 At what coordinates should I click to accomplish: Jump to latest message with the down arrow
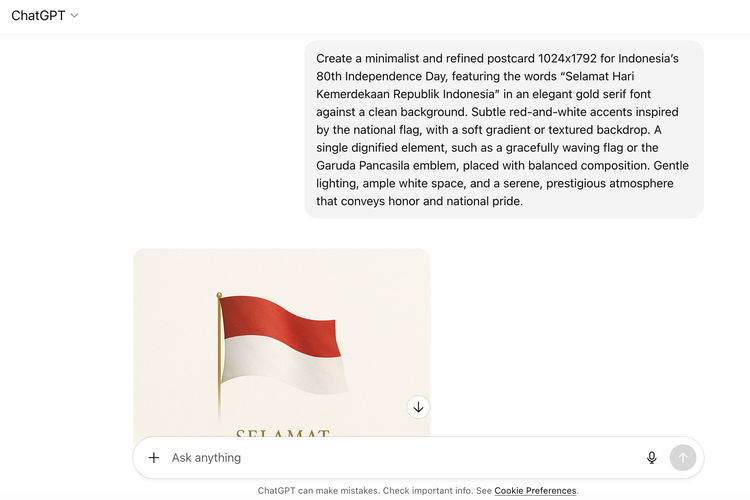tap(419, 407)
